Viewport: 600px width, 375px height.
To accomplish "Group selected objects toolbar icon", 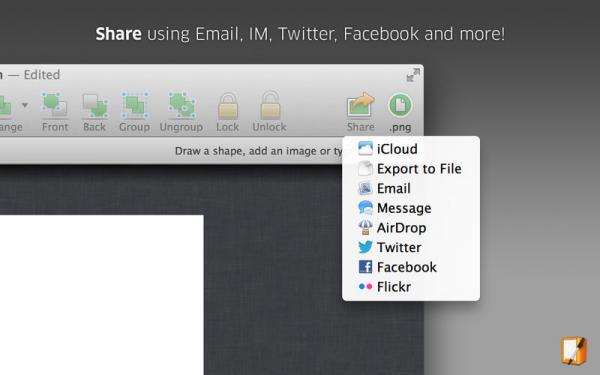I will pos(134,104).
